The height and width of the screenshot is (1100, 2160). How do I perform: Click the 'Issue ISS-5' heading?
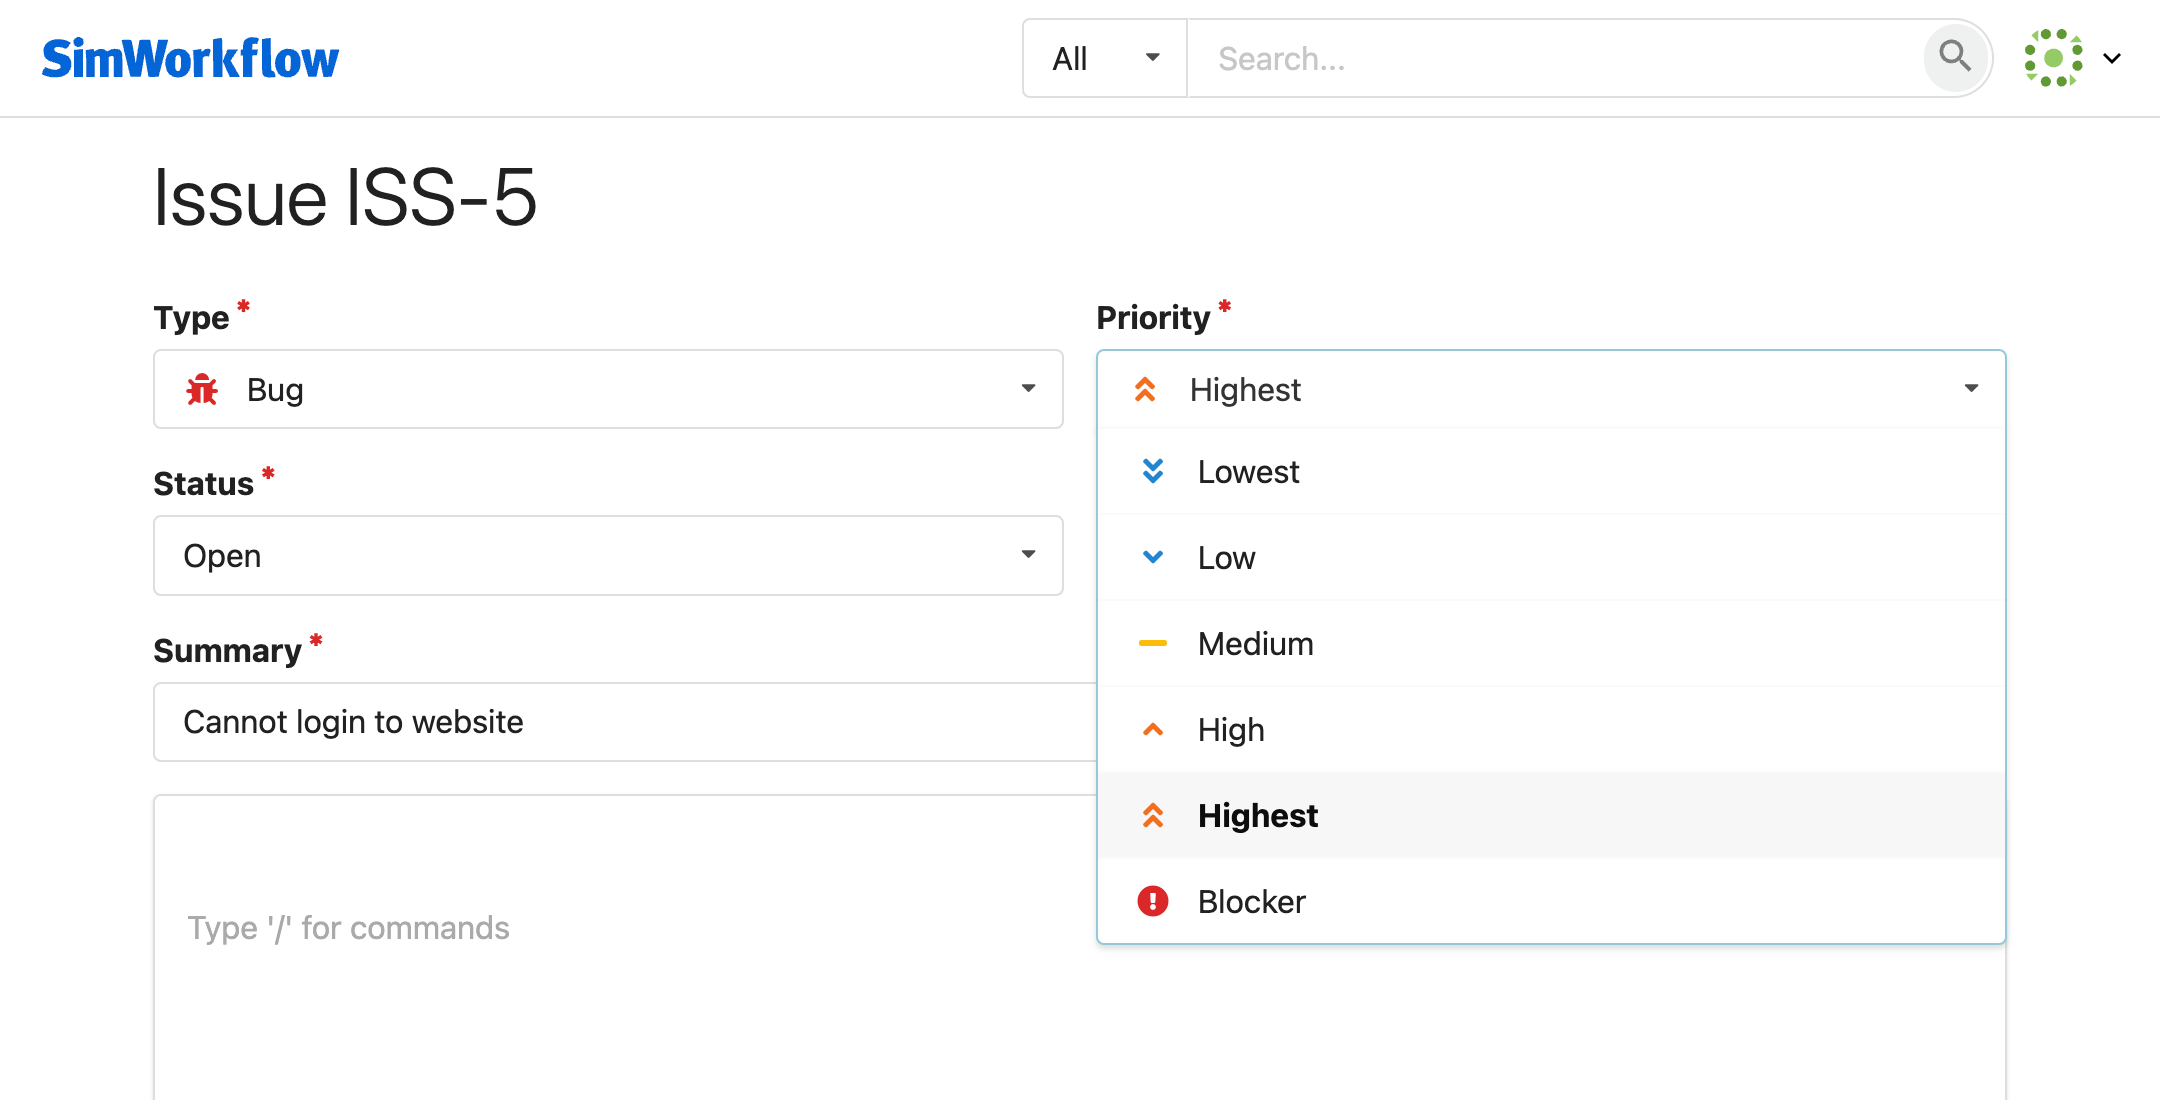[x=345, y=197]
